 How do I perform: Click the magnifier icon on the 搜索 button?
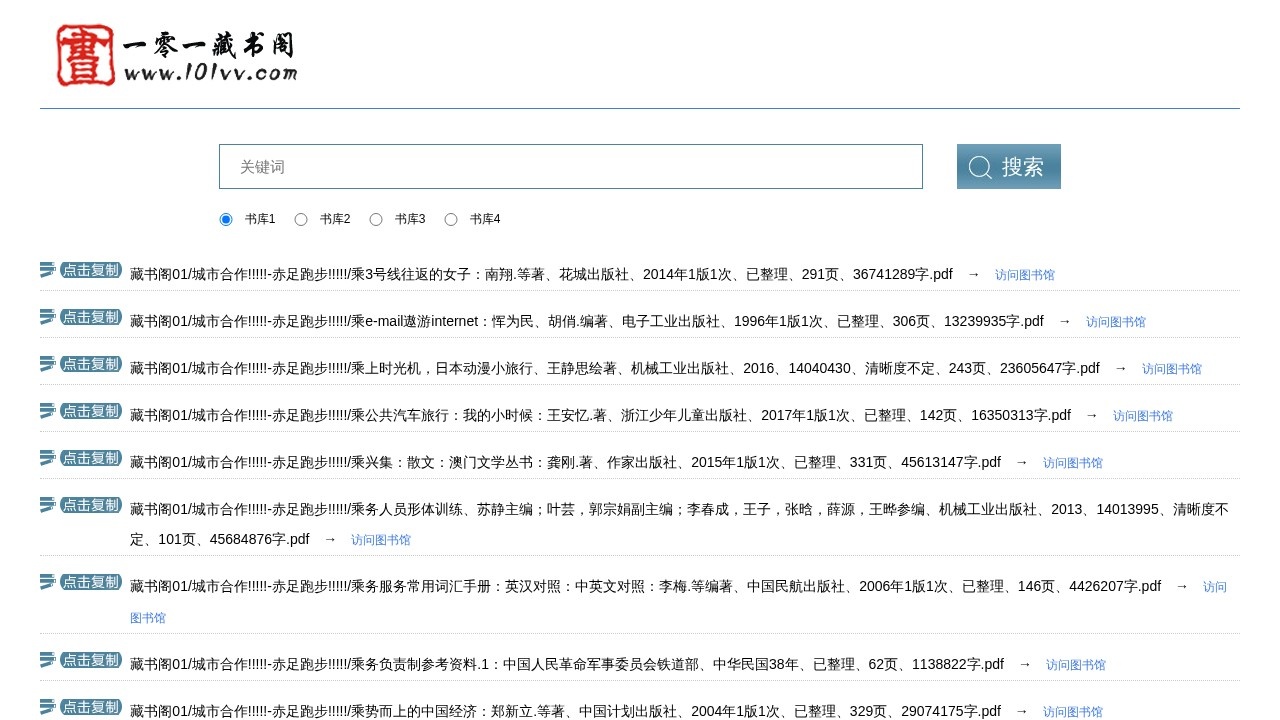tap(979, 166)
